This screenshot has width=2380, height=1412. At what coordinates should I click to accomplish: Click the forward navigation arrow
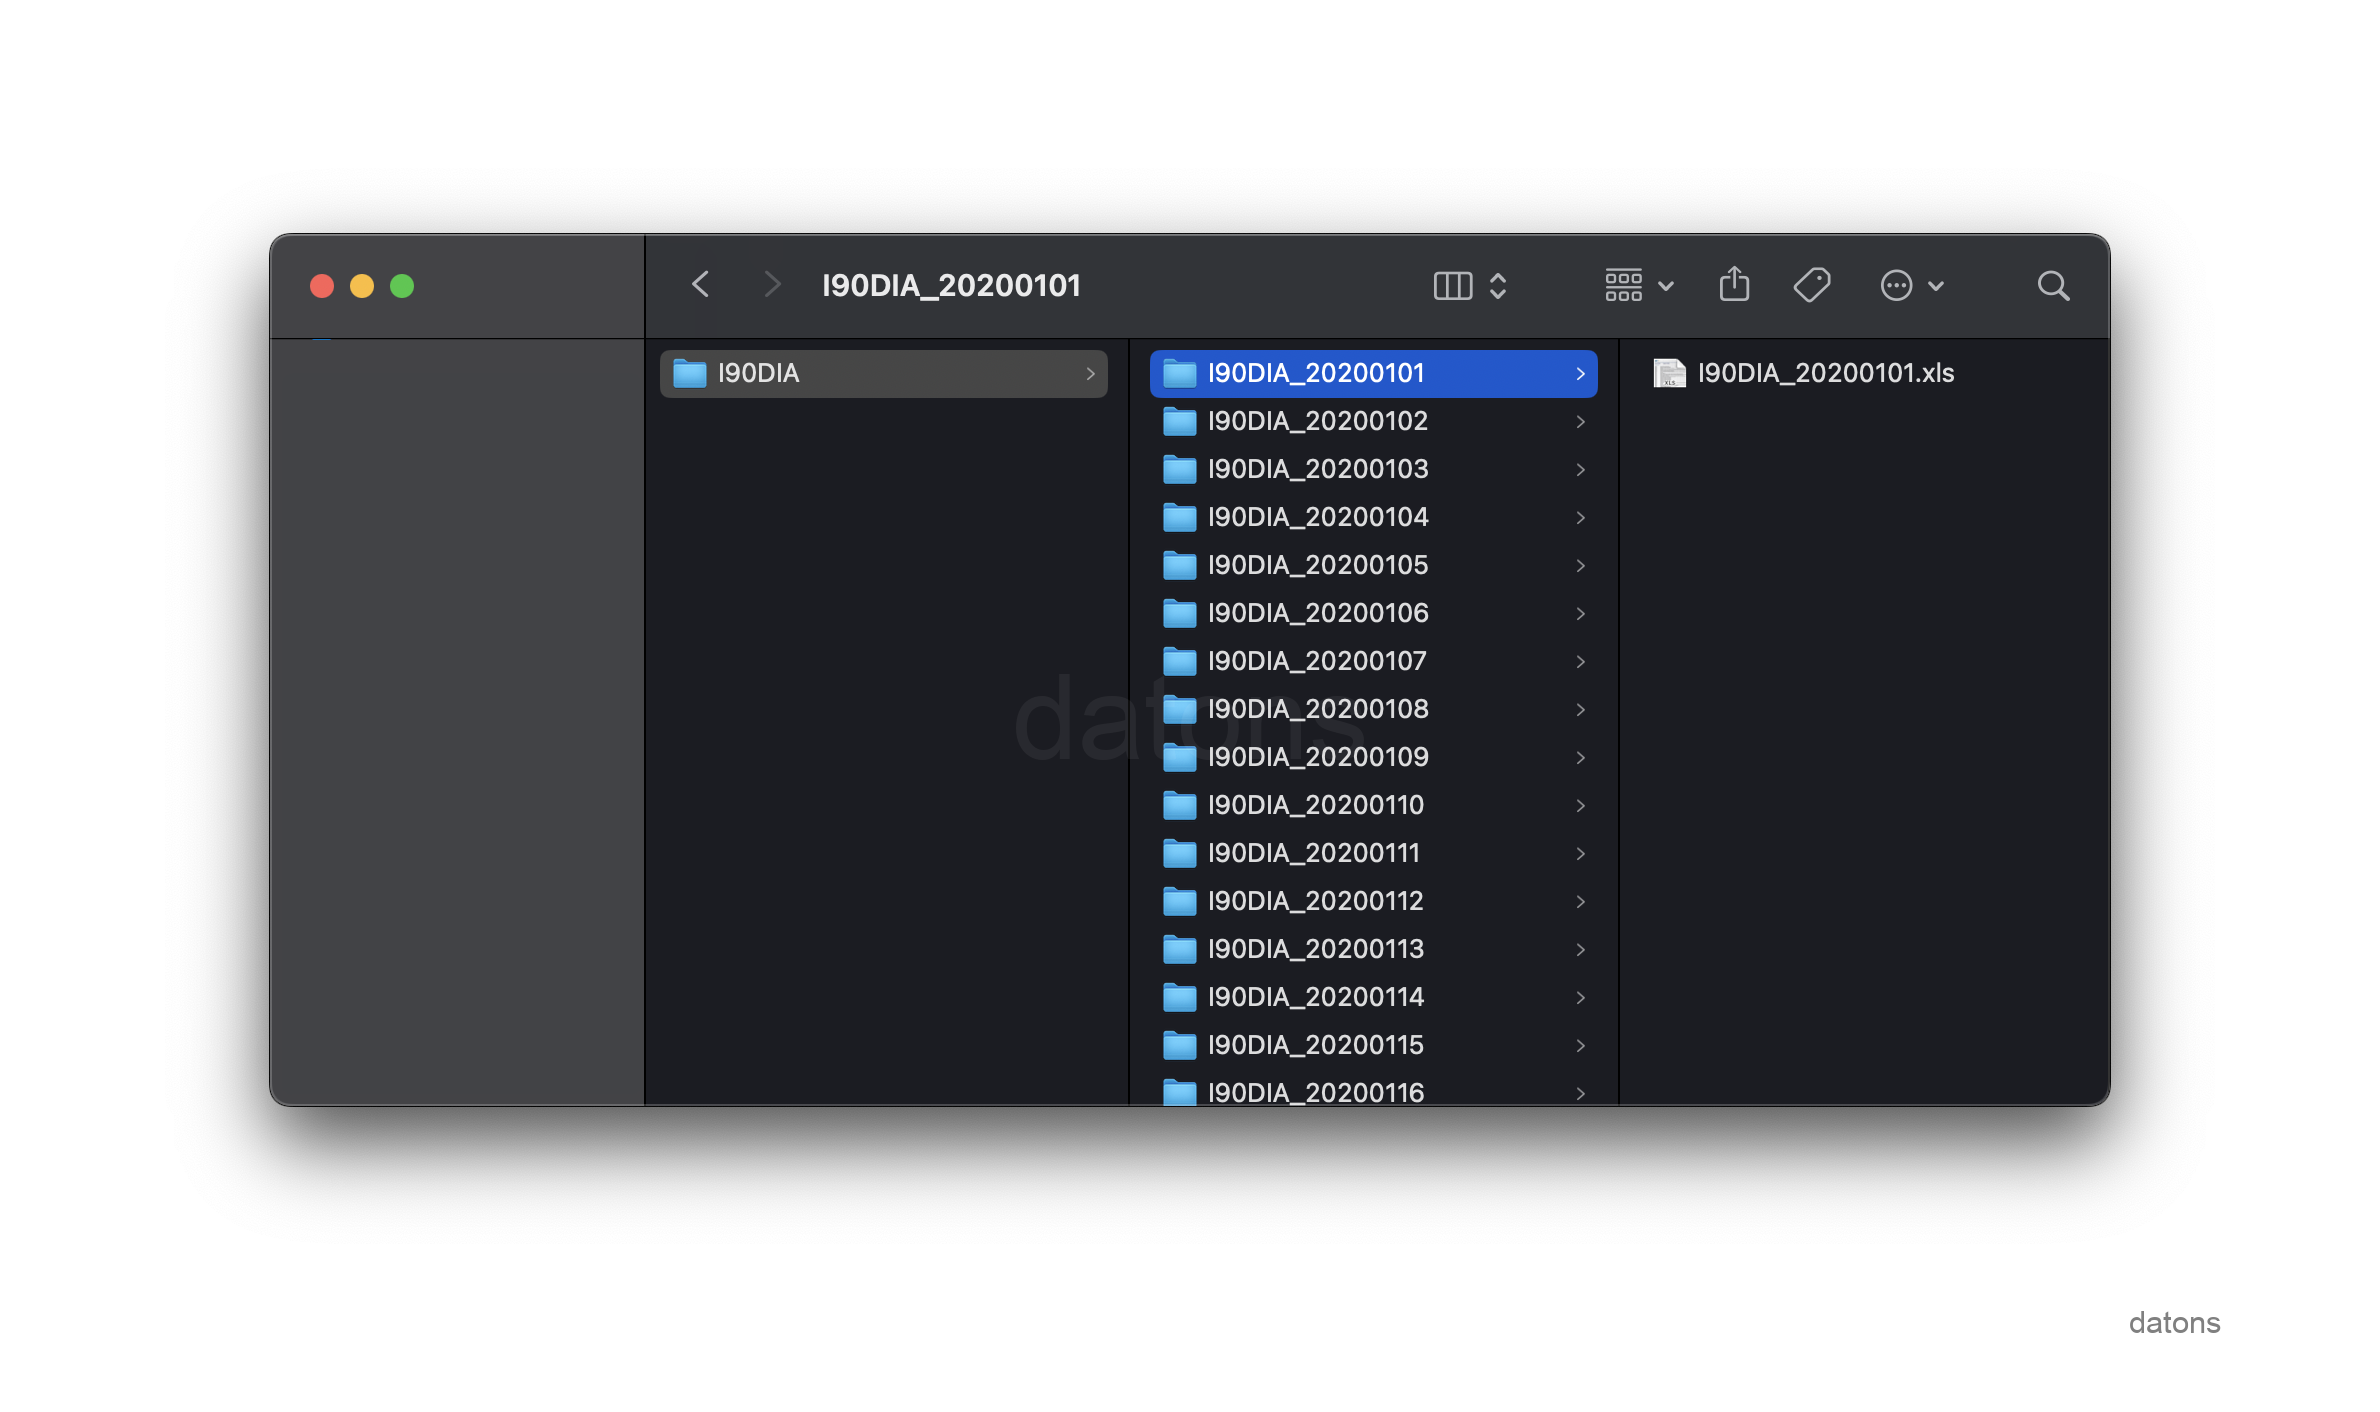pos(771,285)
